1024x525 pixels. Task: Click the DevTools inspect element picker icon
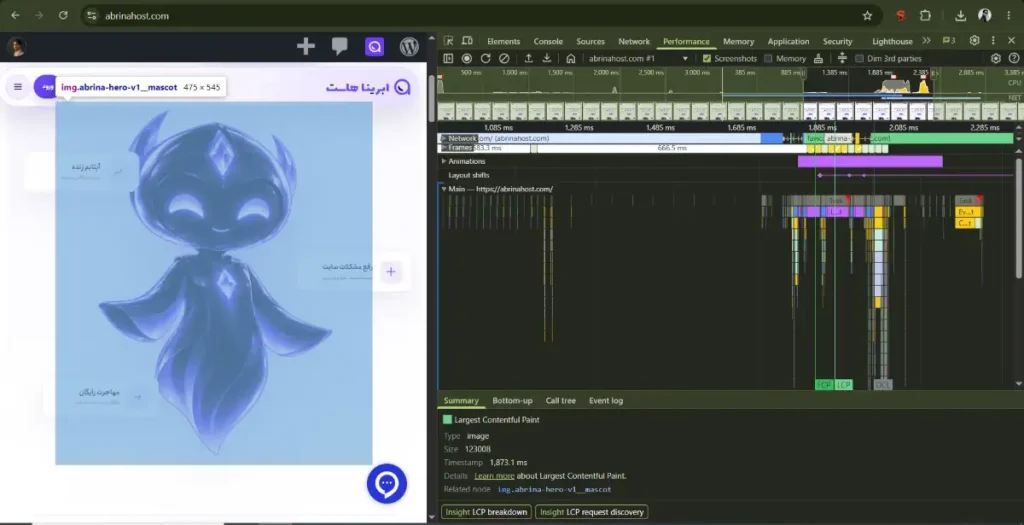[x=449, y=40]
